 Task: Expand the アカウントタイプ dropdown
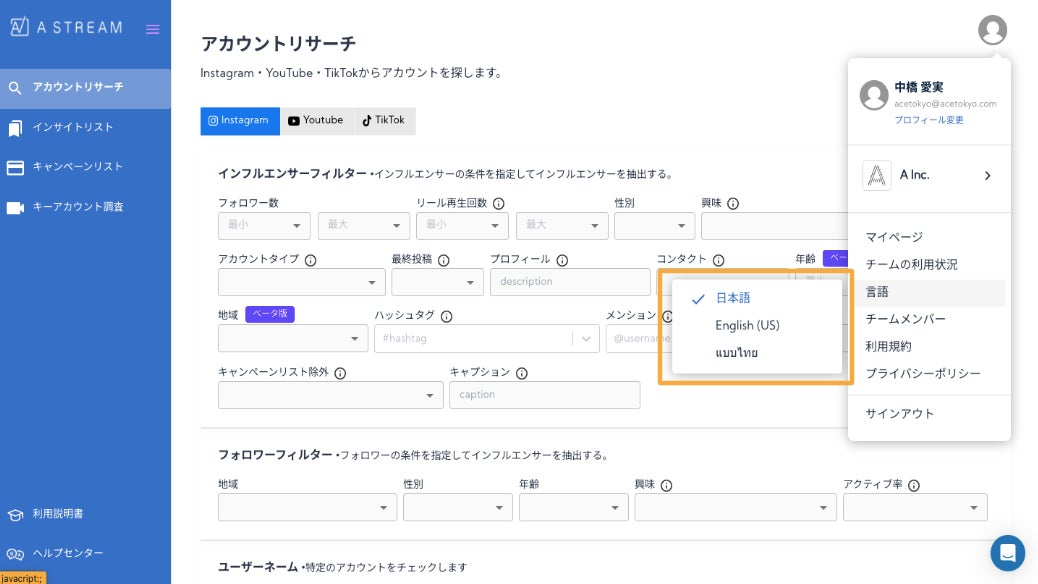coord(301,283)
